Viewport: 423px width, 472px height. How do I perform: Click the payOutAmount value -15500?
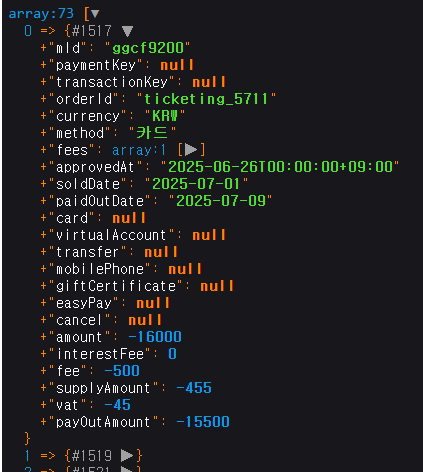pos(203,422)
